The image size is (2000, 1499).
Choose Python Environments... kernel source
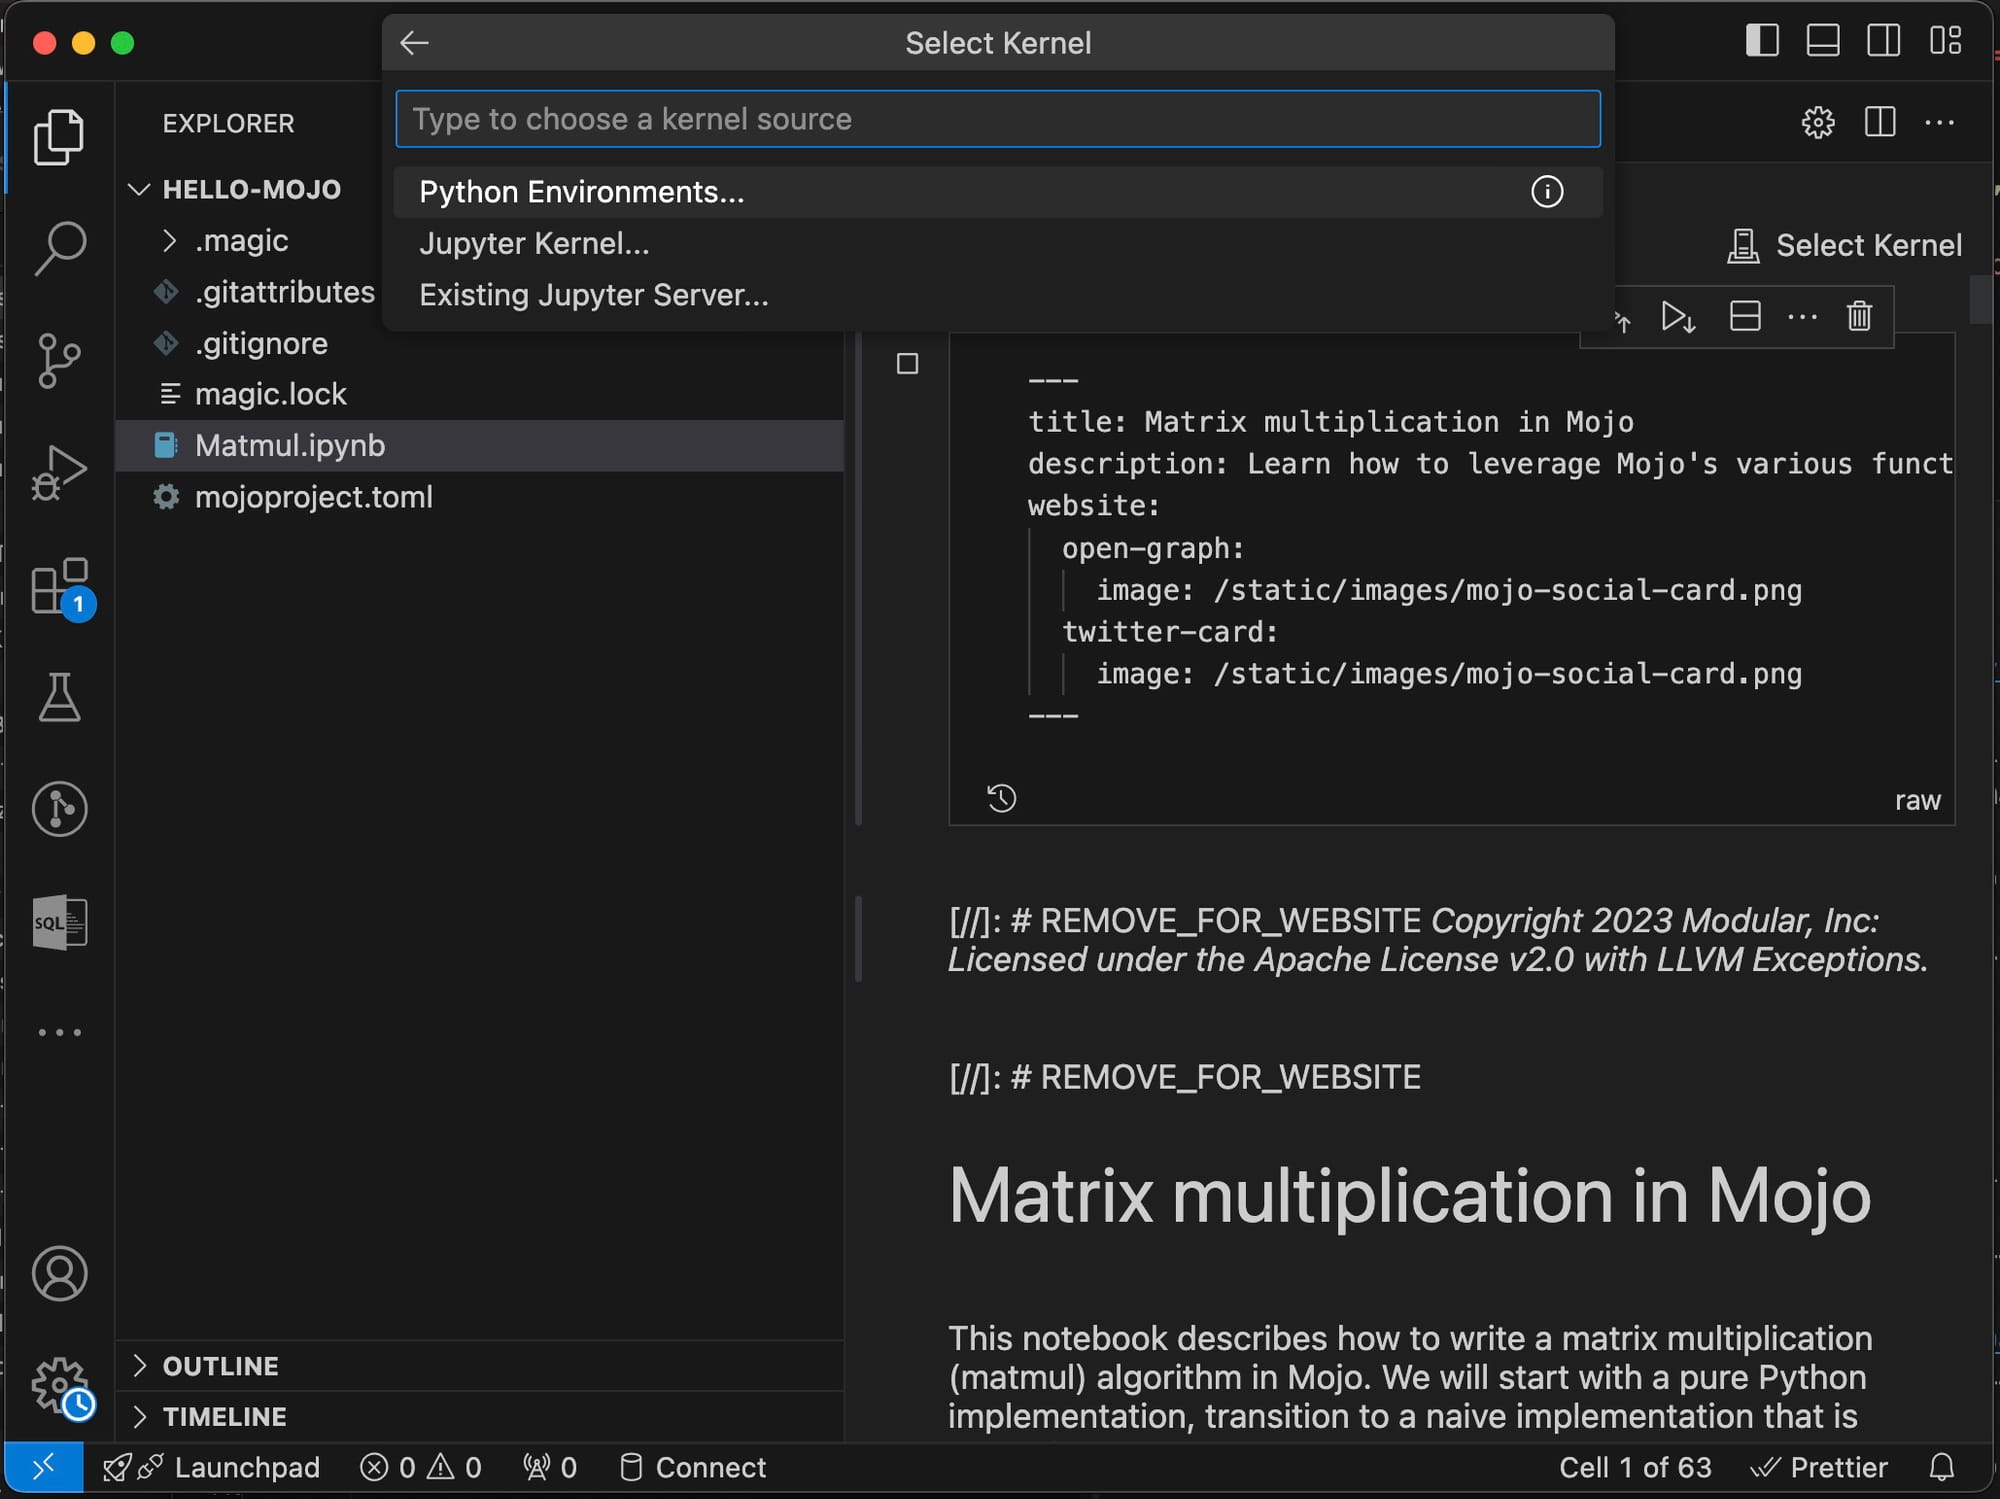tap(998, 192)
